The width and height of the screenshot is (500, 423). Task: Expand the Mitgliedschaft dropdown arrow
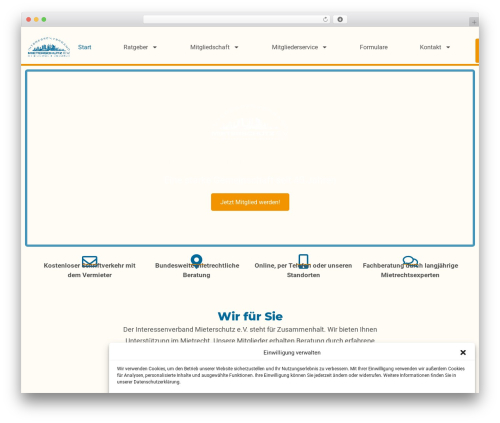point(236,47)
